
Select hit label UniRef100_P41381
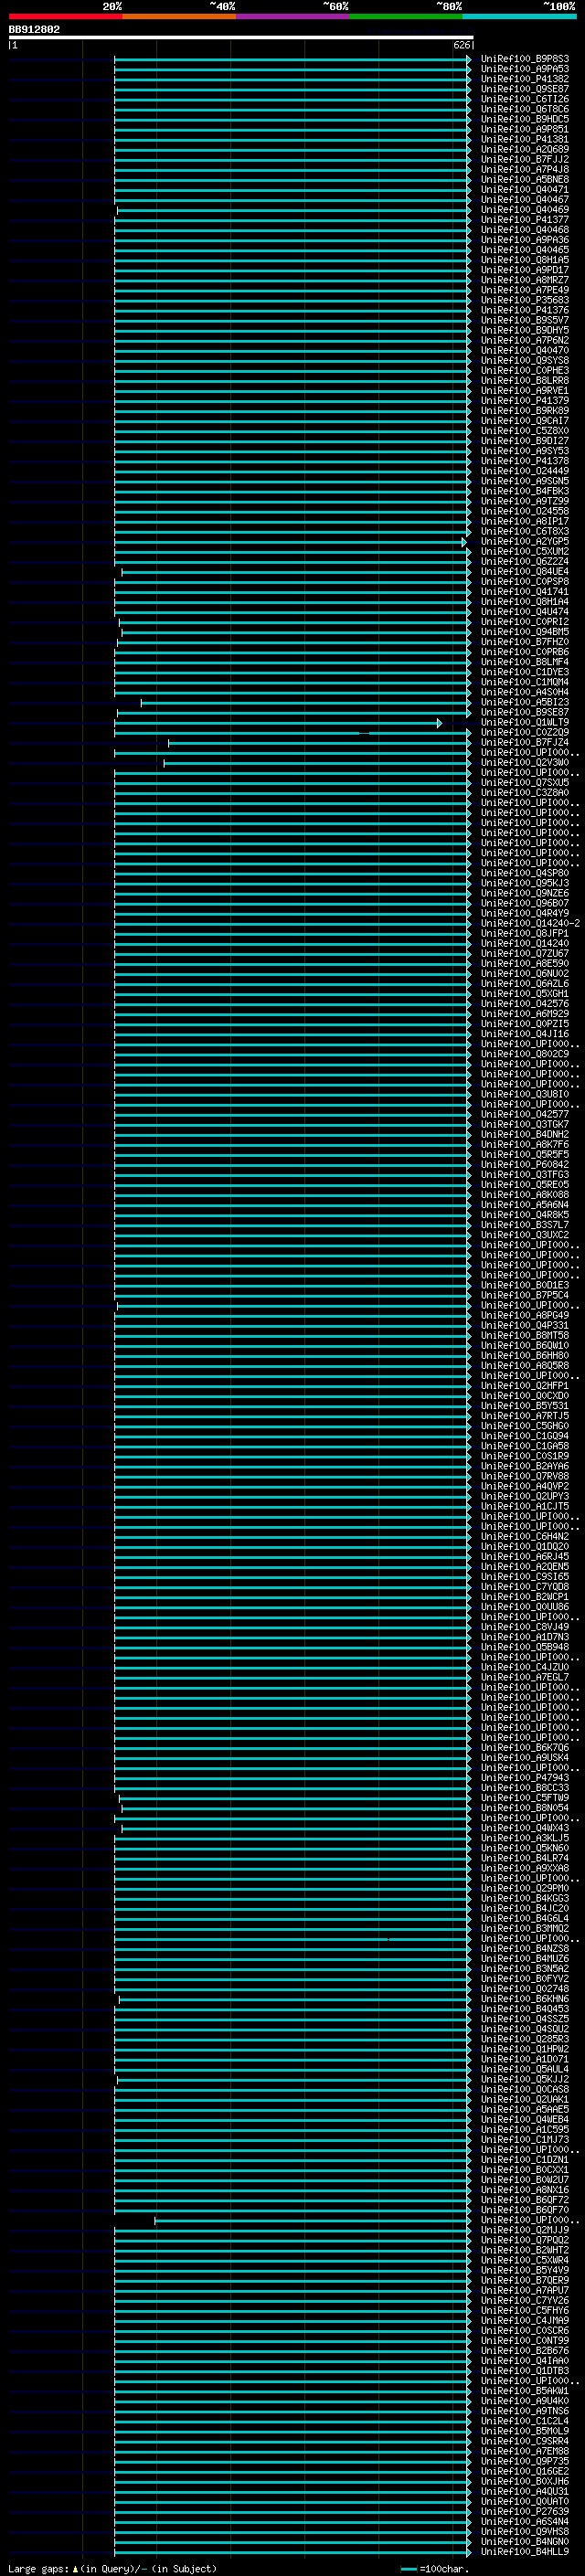click(x=525, y=139)
